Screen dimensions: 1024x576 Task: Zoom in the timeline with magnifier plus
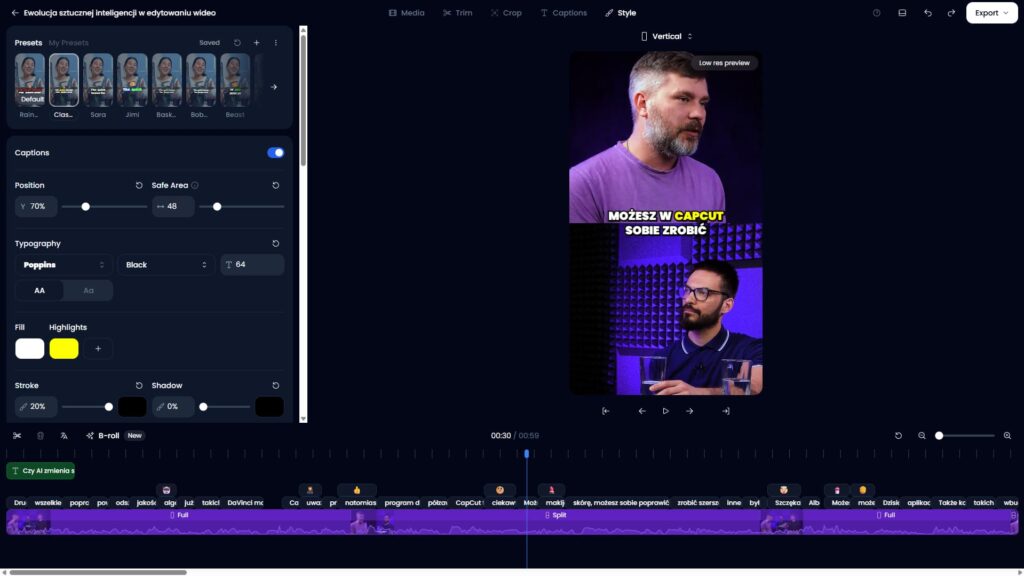pos(1007,436)
